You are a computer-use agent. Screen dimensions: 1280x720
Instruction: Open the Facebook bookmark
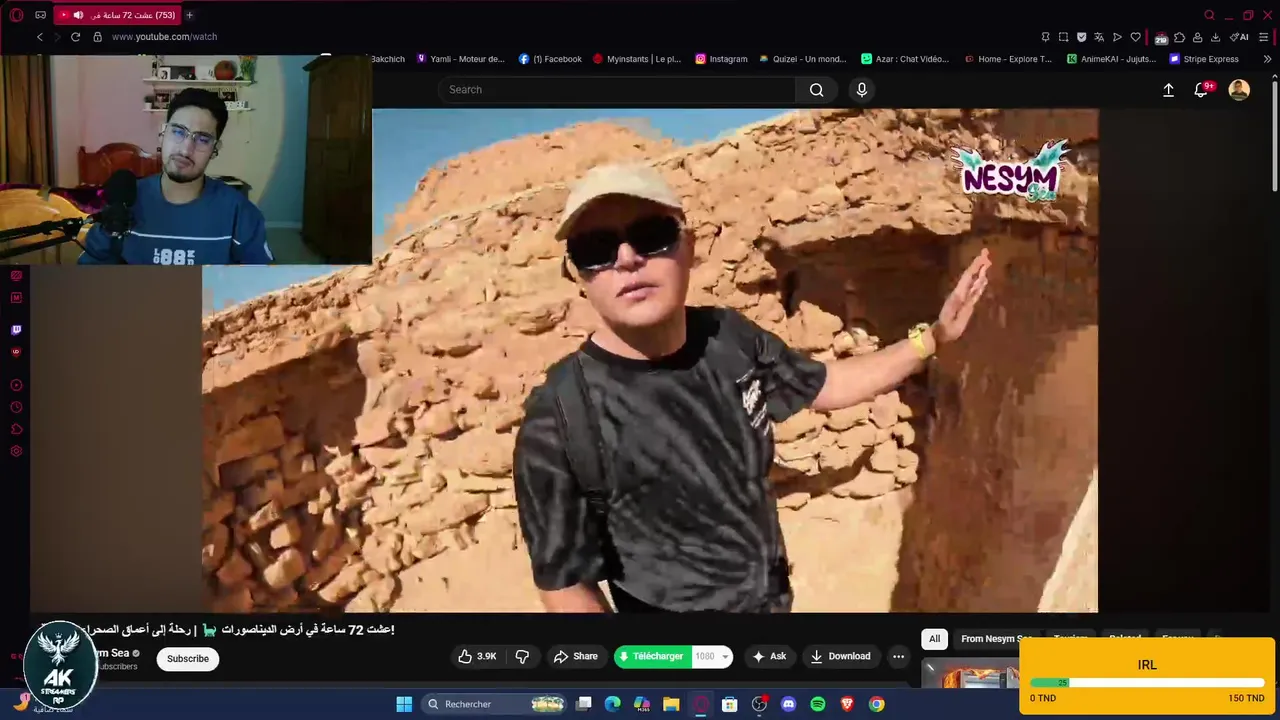(550, 59)
